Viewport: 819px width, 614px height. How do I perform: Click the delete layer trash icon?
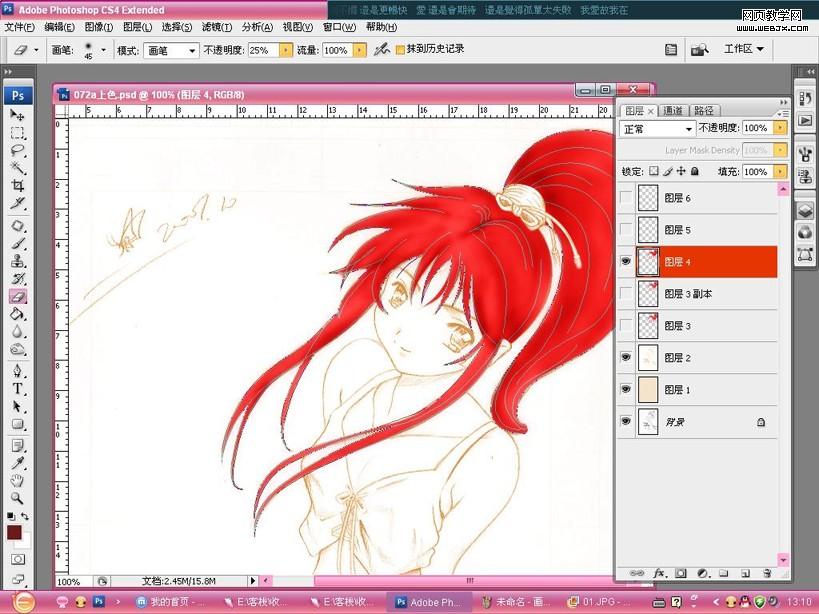click(767, 573)
